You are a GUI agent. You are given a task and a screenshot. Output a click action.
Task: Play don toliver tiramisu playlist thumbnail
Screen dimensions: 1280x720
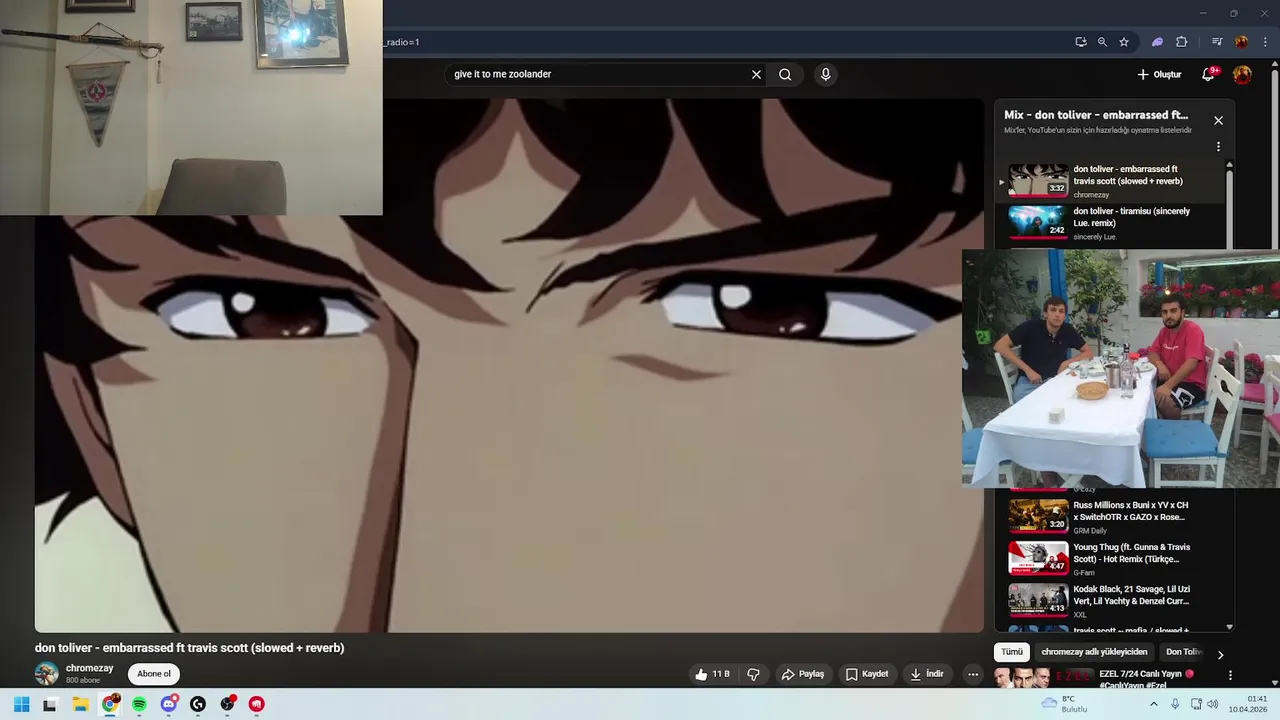point(1038,222)
